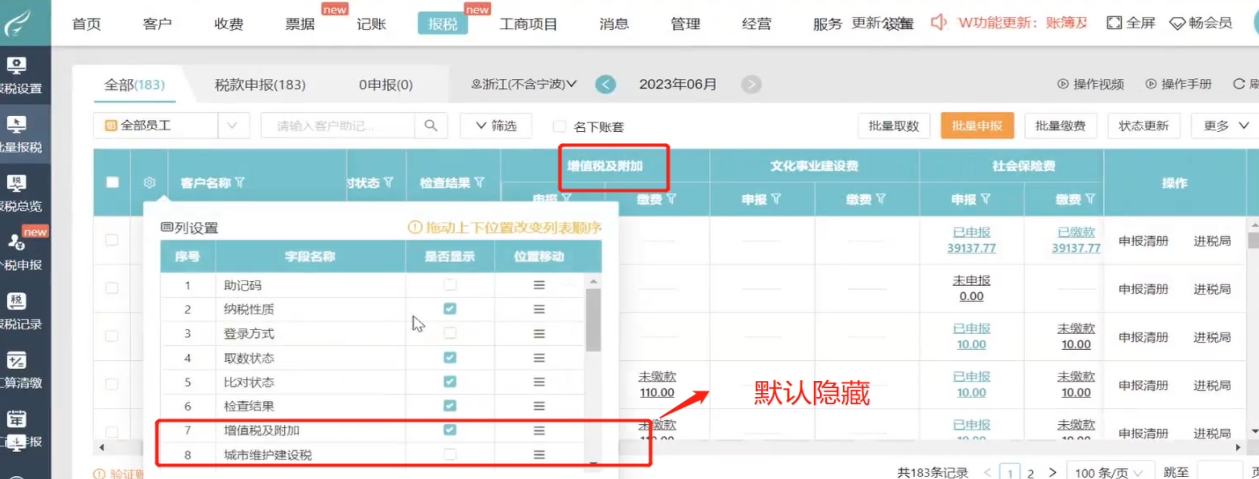Image resolution: width=1259 pixels, height=479 pixels.
Task: Go to next month with right arrow
Action: click(x=751, y=84)
